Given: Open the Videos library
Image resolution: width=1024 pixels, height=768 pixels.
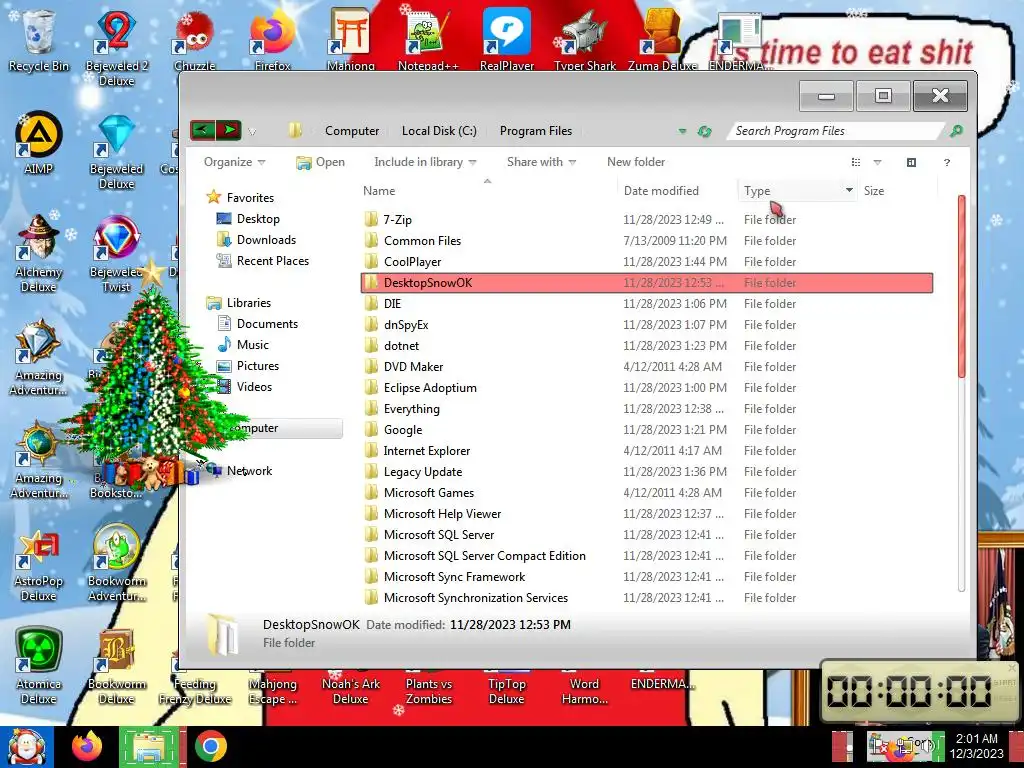Looking at the screenshot, I should click(x=244, y=387).
